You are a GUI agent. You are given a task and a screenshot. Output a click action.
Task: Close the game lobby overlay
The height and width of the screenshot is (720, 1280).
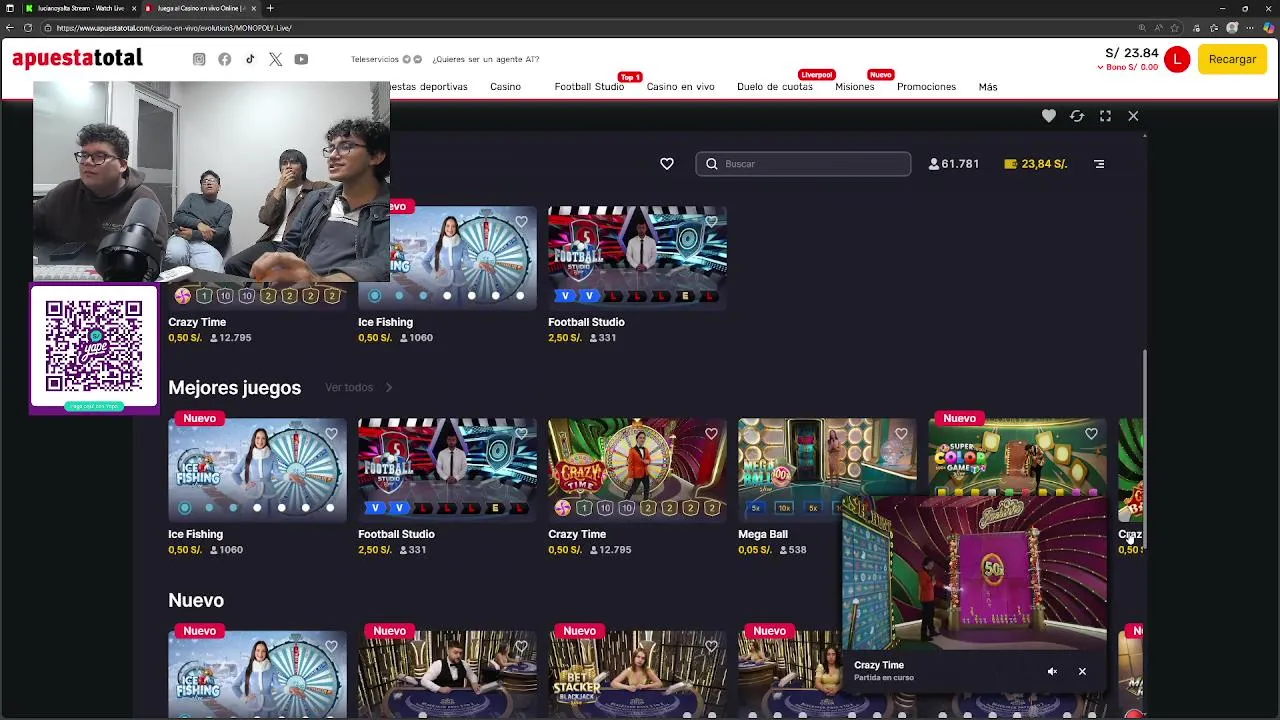(x=1133, y=116)
